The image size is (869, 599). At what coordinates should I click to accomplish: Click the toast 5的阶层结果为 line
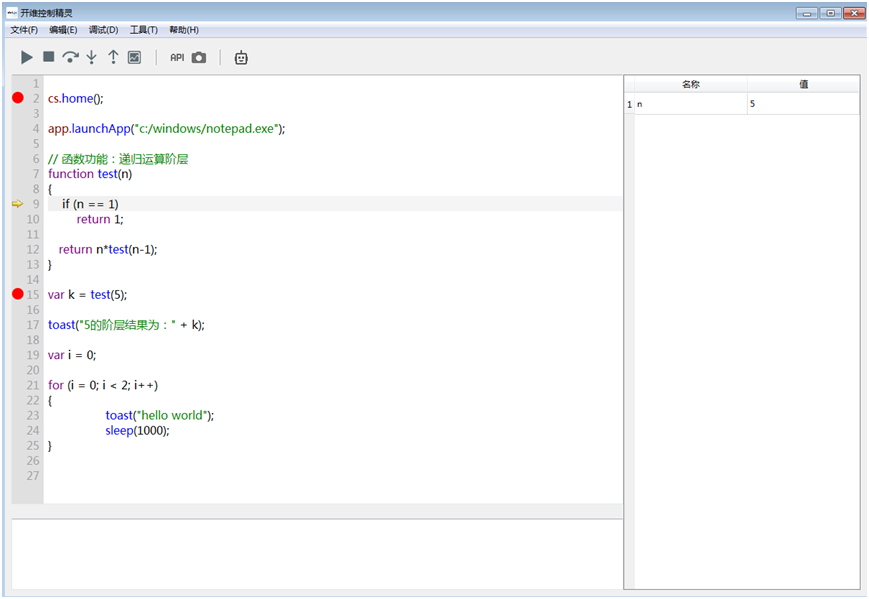click(x=126, y=325)
